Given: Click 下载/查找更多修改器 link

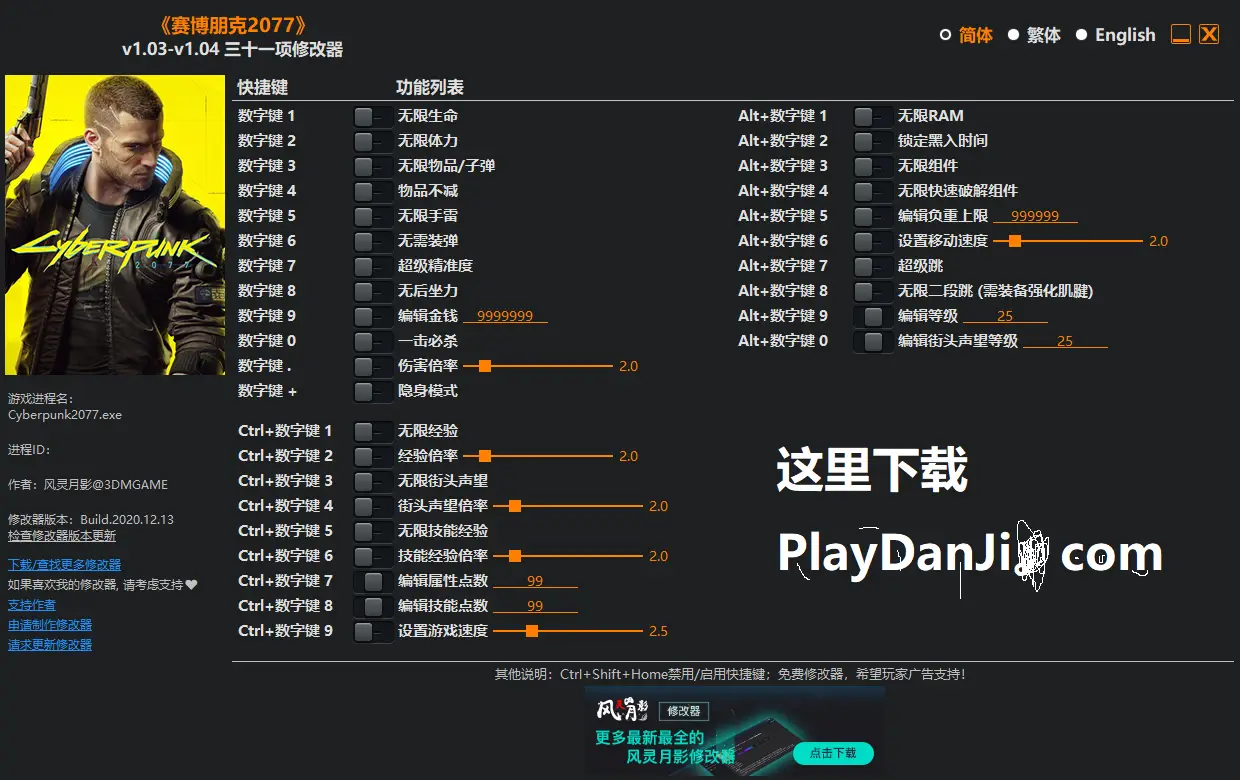Looking at the screenshot, I should (65, 564).
